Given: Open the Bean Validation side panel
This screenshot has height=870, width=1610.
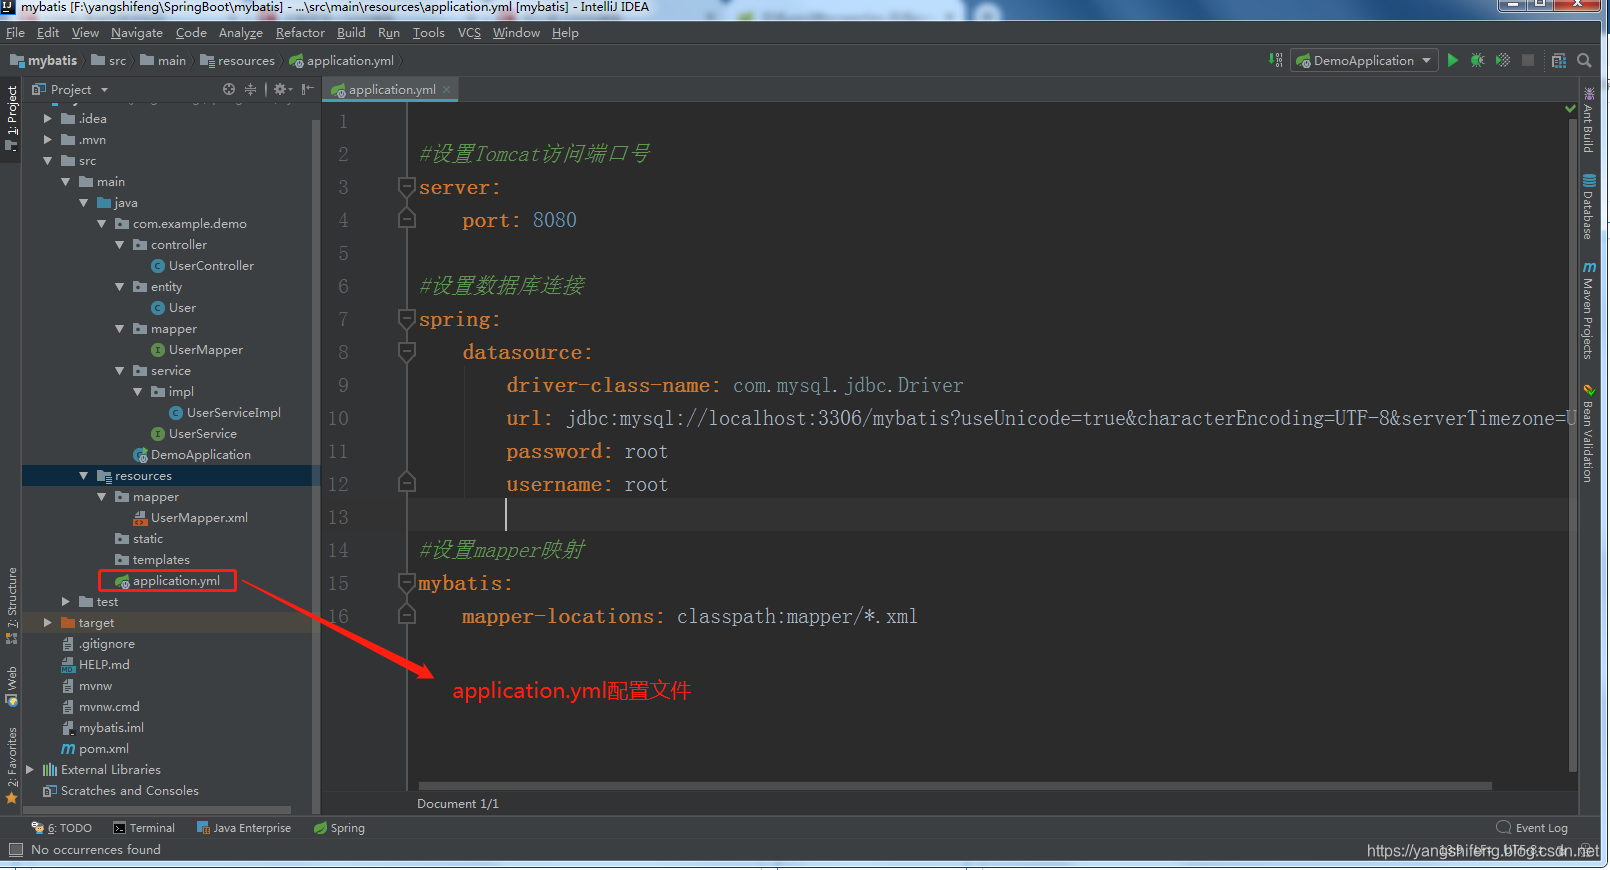Looking at the screenshot, I should pos(1588,433).
